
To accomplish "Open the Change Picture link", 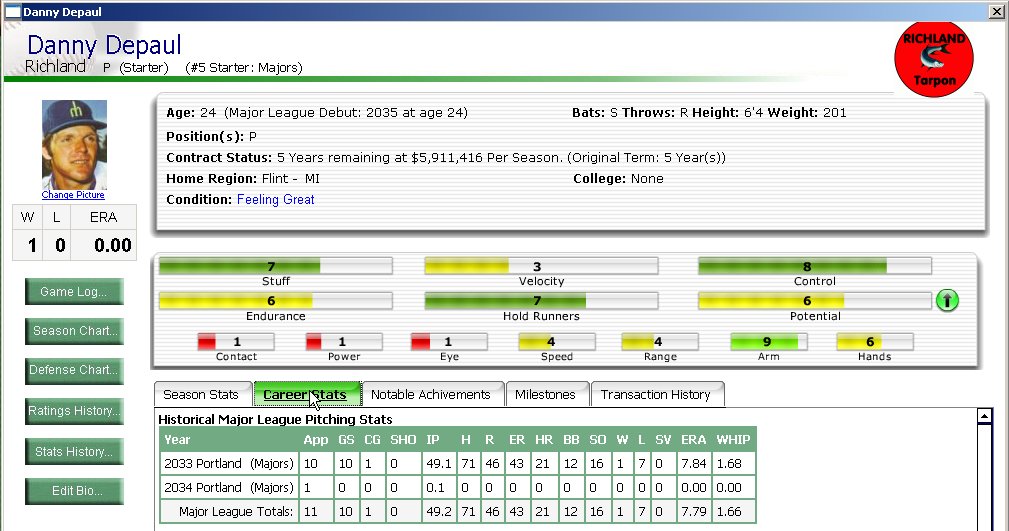I will point(73,194).
